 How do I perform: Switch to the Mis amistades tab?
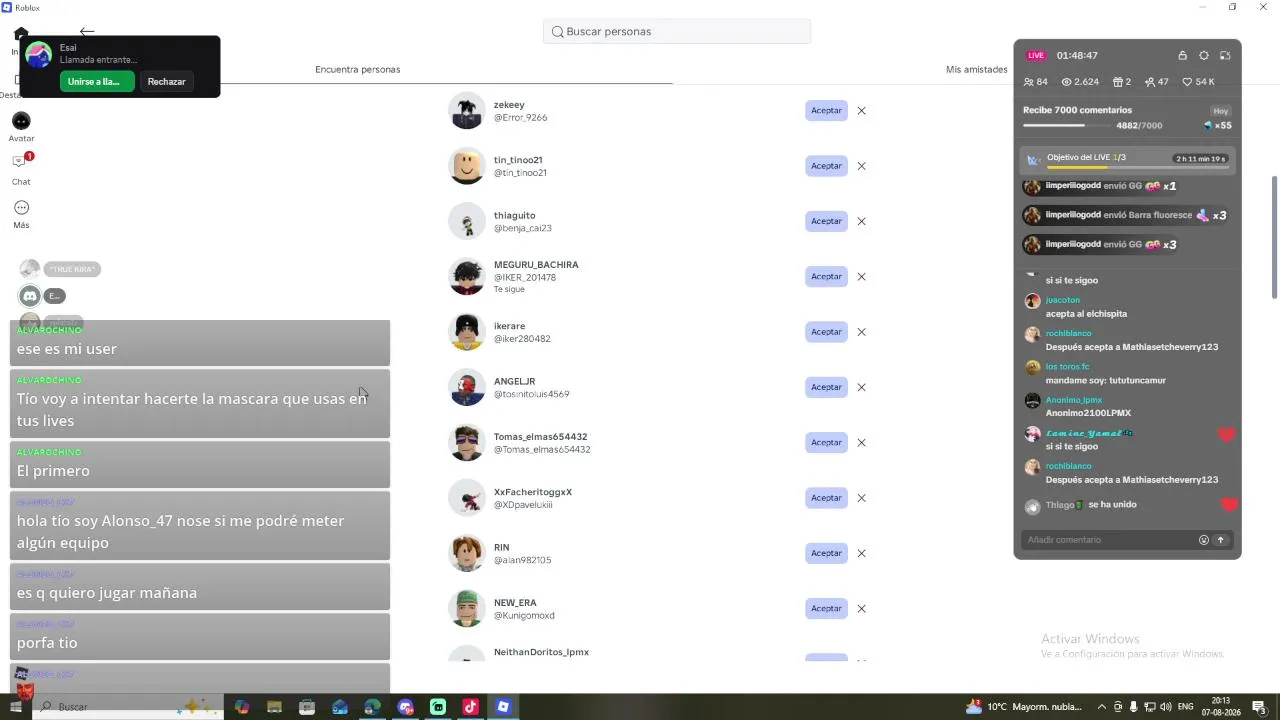(976, 70)
